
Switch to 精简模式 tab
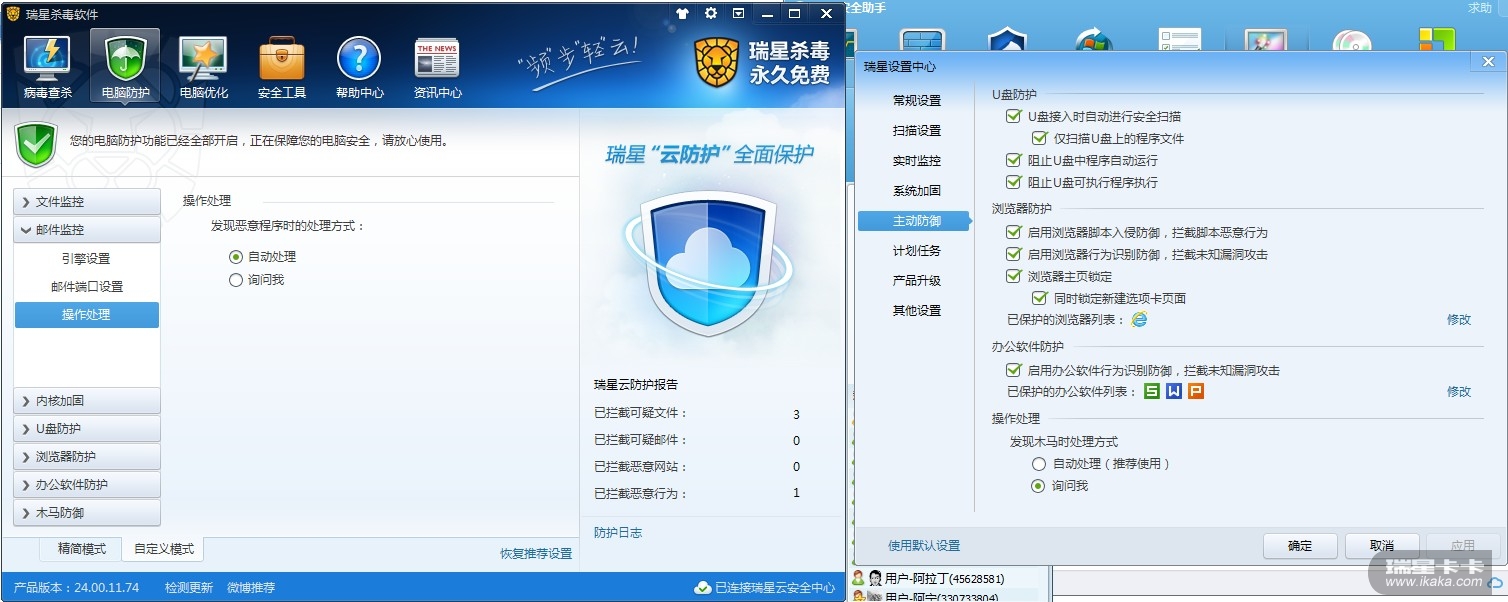coord(82,549)
